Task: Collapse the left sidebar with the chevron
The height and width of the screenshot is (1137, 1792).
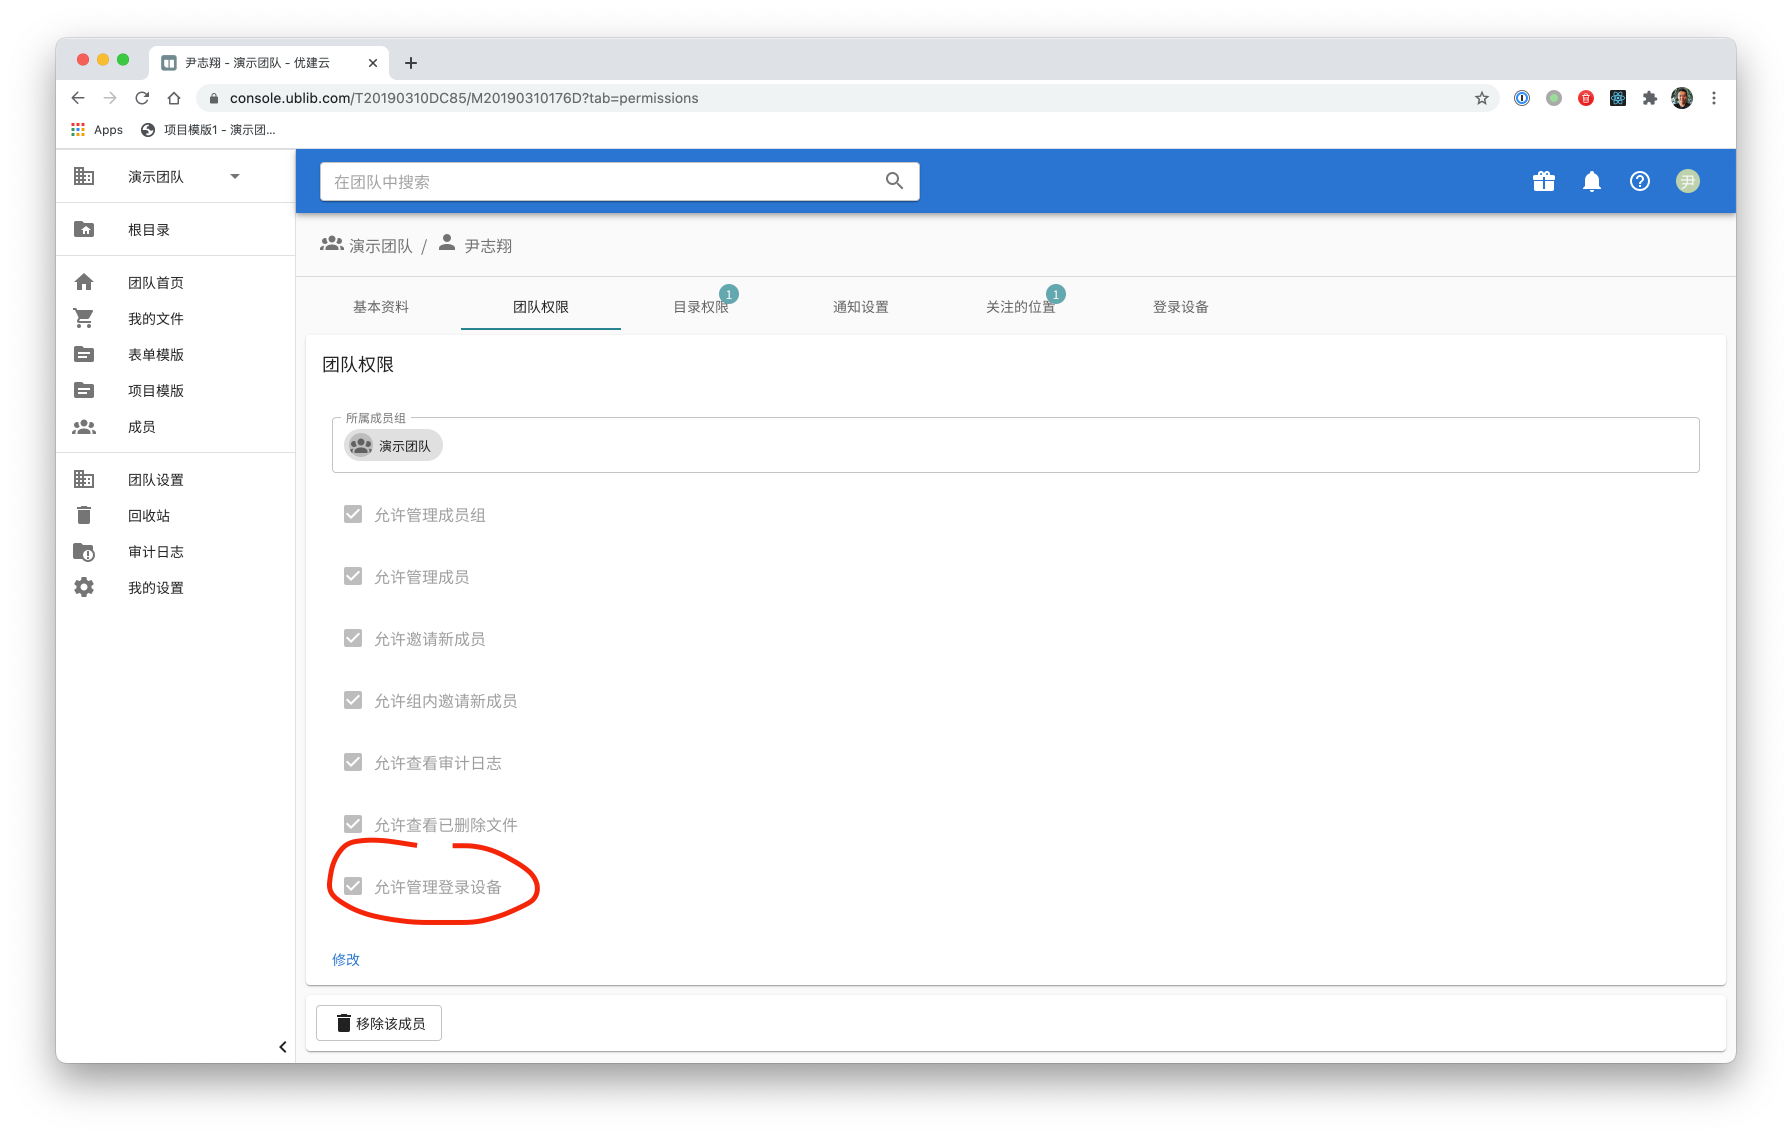Action: [282, 1047]
